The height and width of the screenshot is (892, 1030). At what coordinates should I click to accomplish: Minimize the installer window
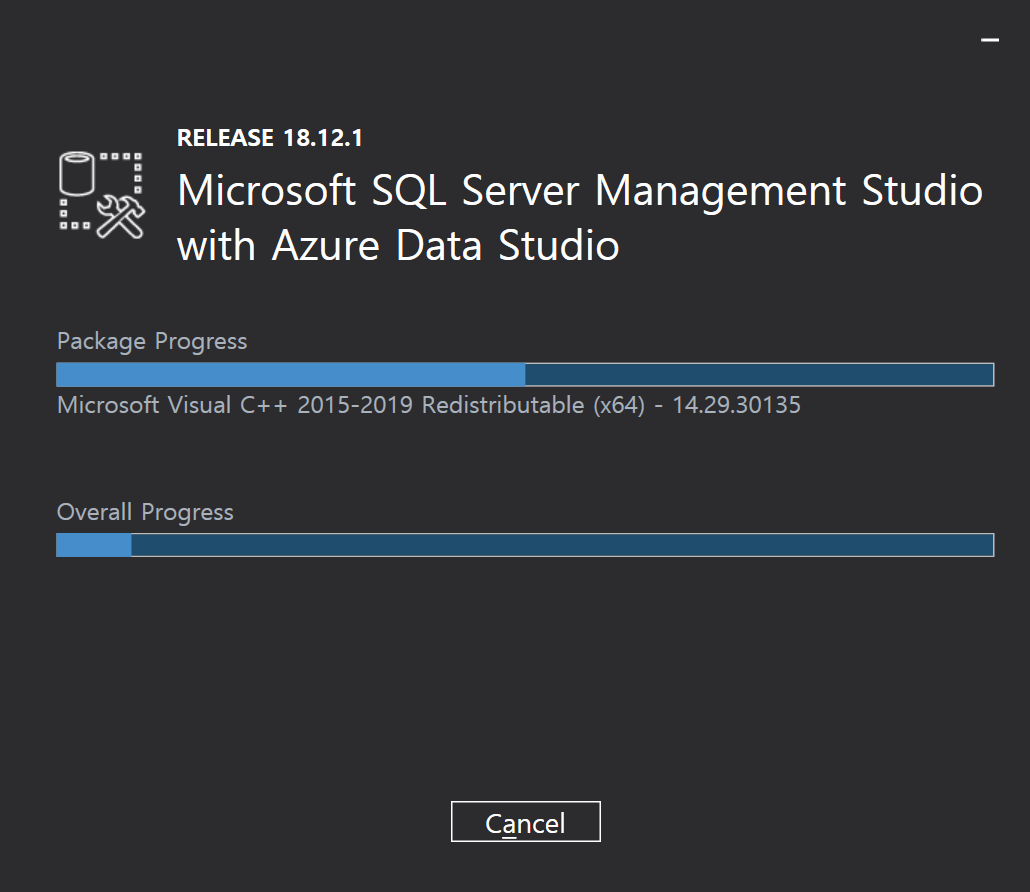[x=990, y=40]
